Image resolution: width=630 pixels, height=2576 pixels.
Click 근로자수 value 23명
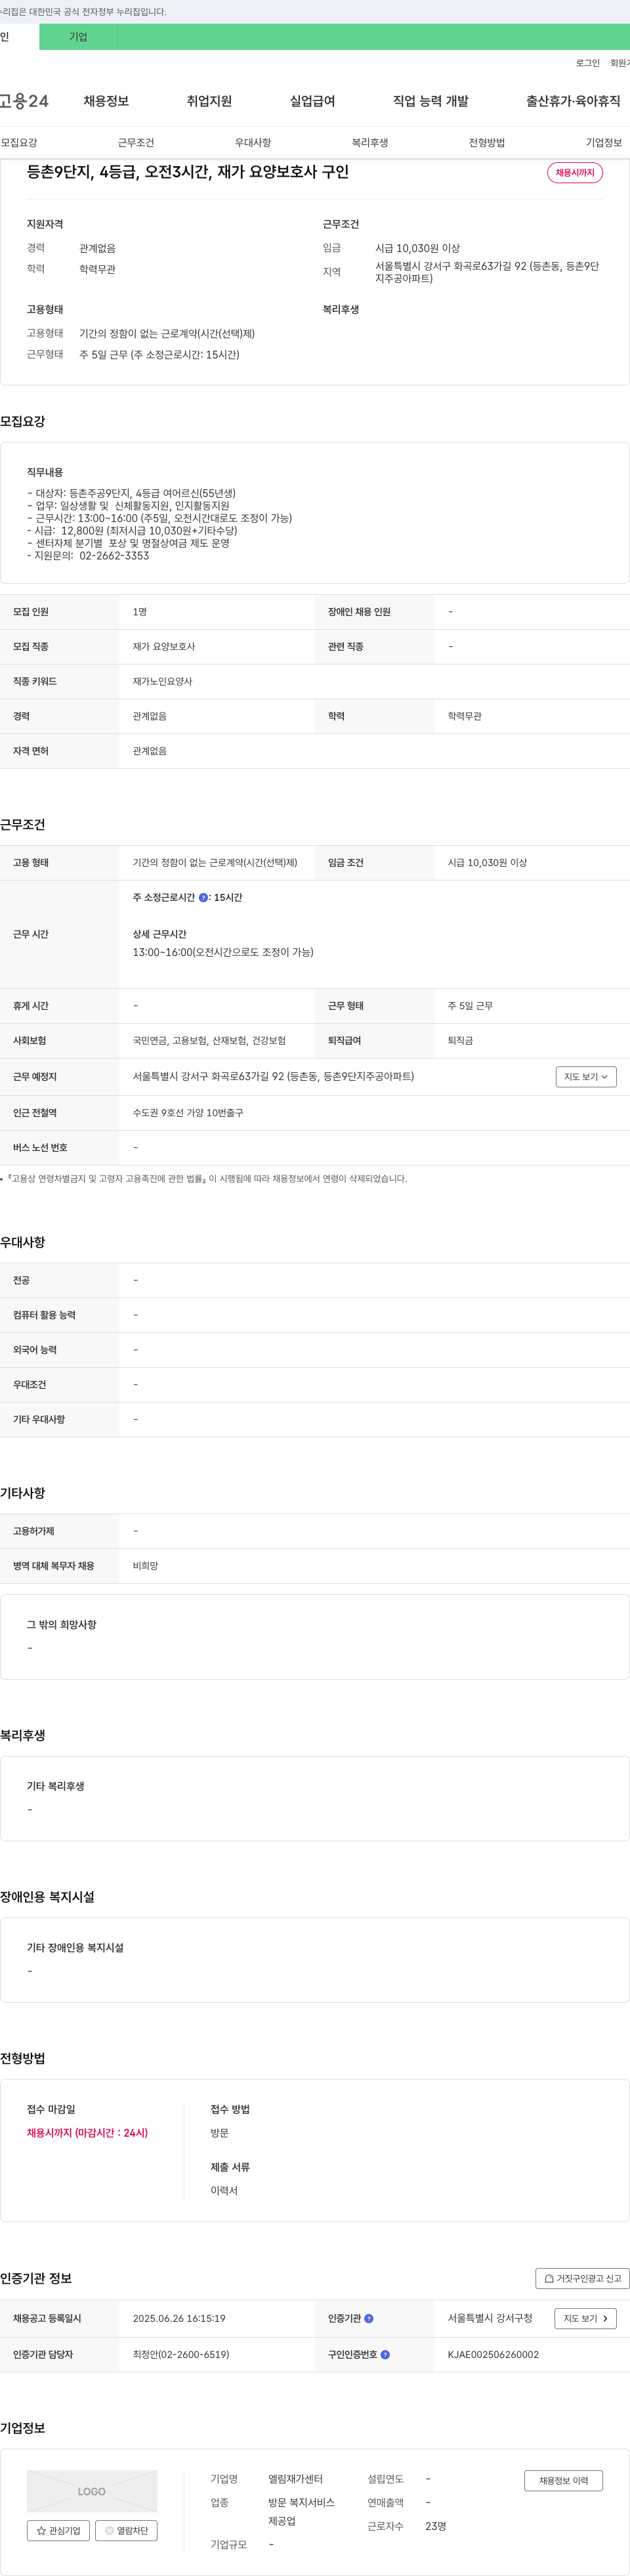coord(436,2526)
